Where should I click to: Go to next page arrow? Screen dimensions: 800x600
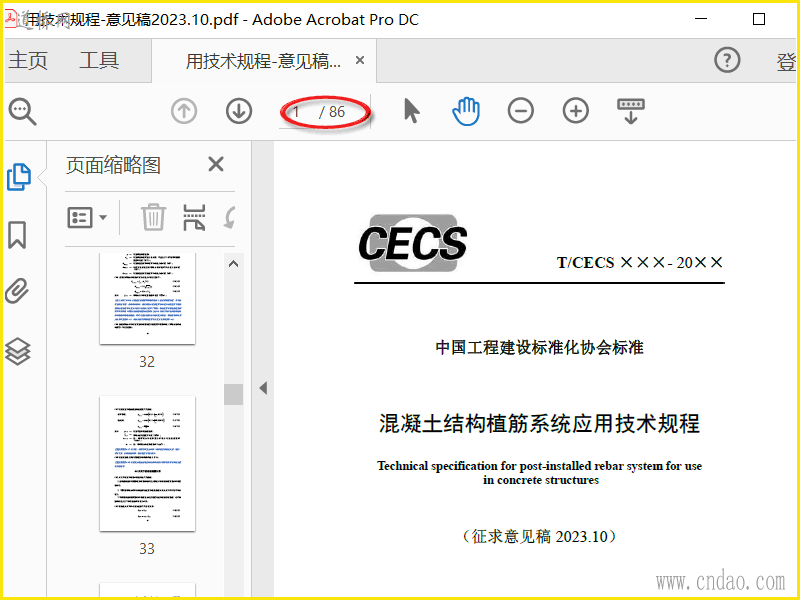pos(239,111)
